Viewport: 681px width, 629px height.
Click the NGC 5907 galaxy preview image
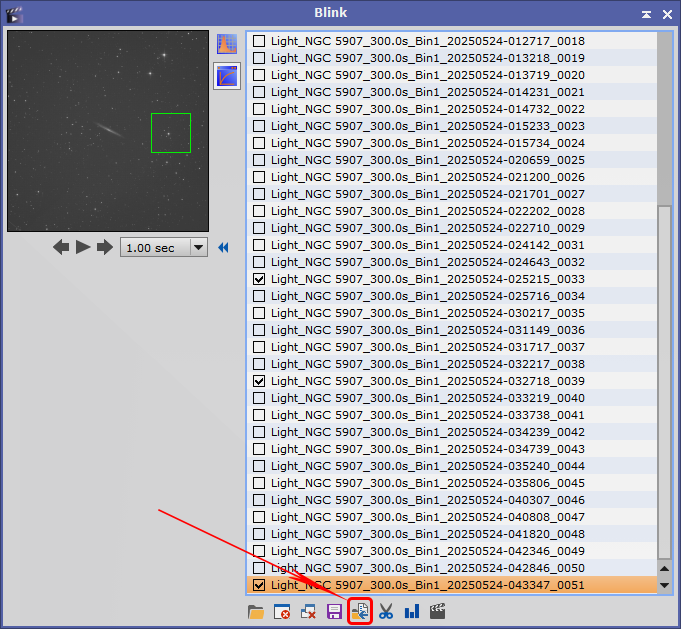[108, 131]
